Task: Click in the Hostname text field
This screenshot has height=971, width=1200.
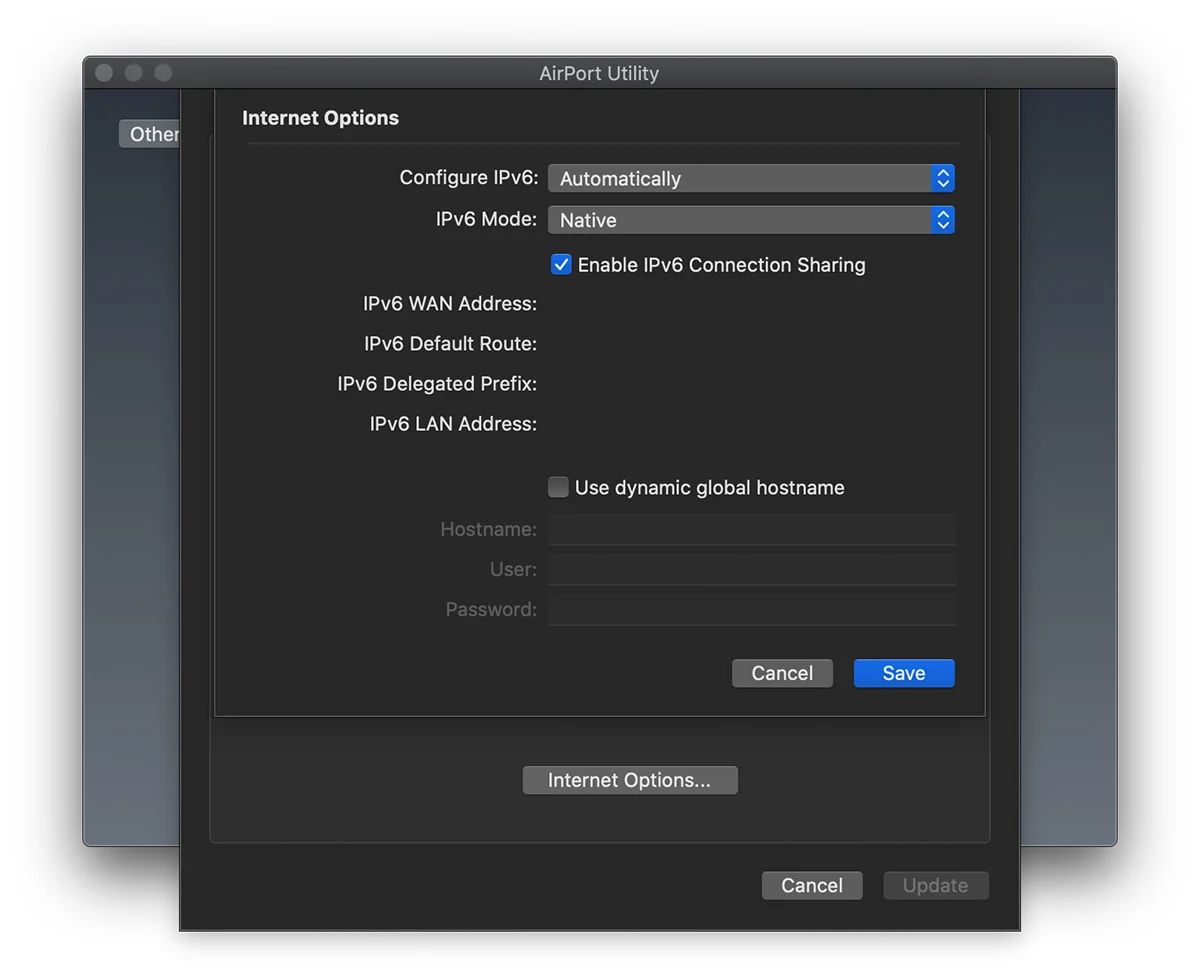Action: 751,529
